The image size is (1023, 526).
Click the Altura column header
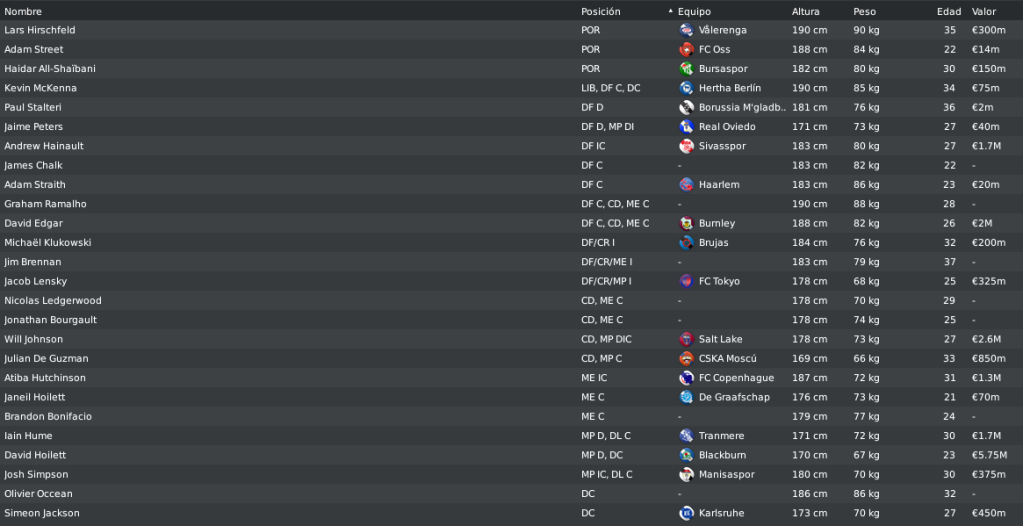pos(806,12)
